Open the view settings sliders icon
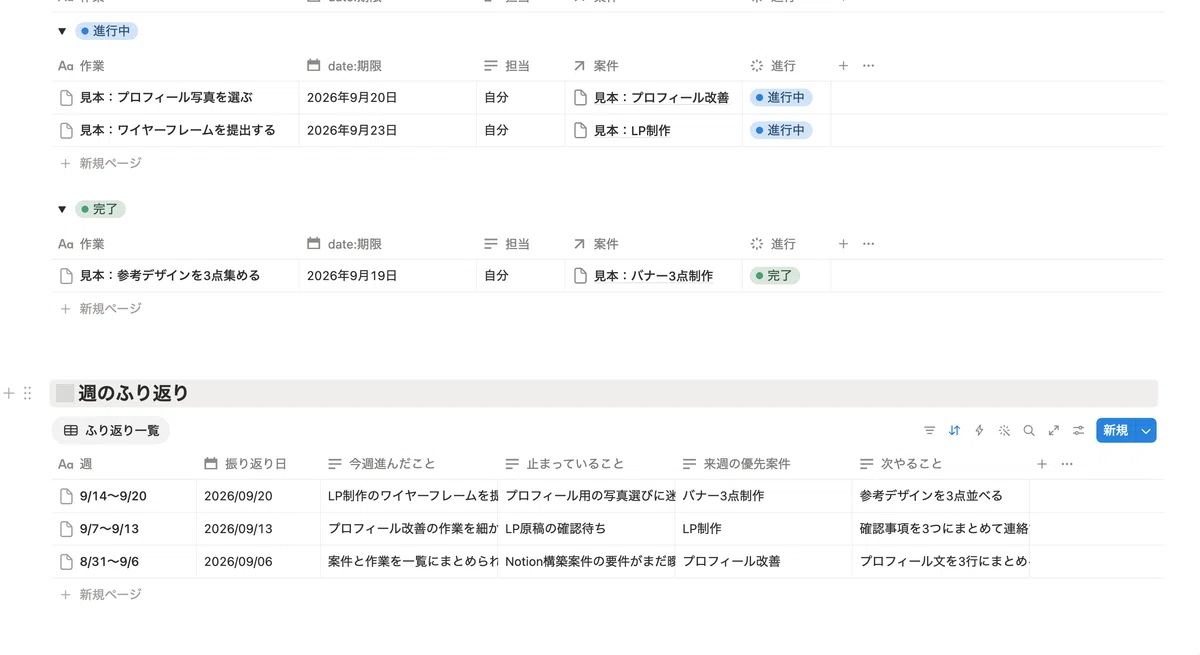This screenshot has height=655, width=1200. [x=1079, y=431]
